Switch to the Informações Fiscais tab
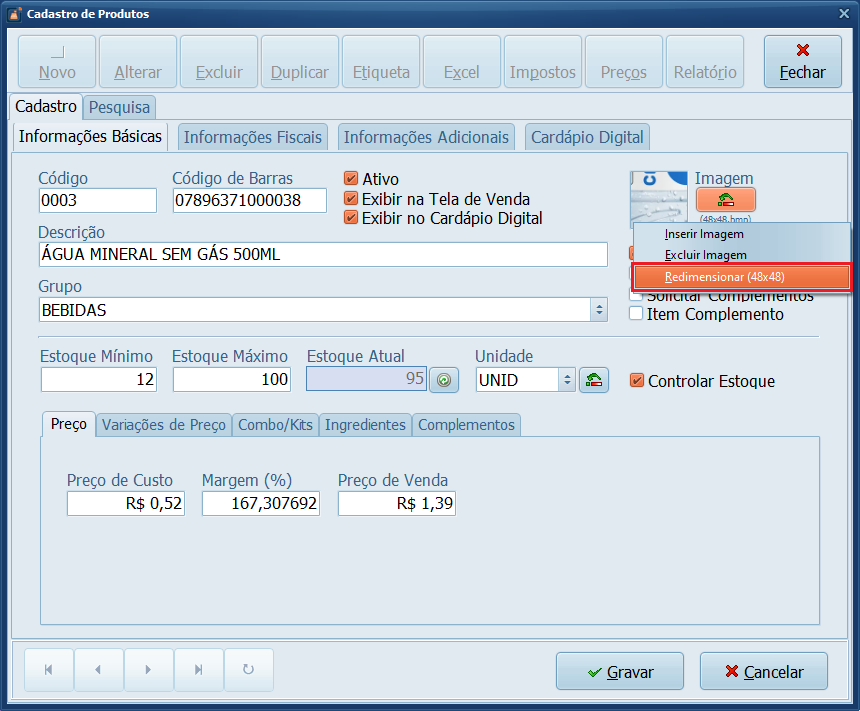 (x=253, y=137)
